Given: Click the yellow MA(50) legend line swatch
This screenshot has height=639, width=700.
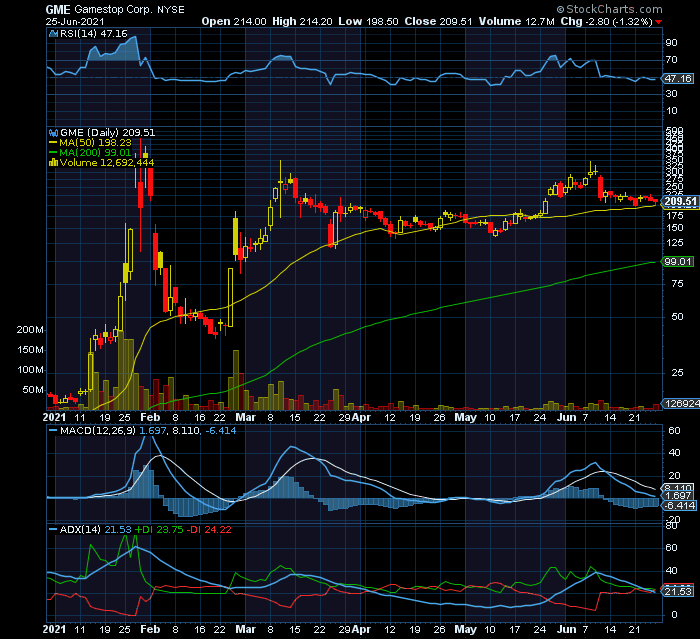Looking at the screenshot, I should pyautogui.click(x=53, y=143).
